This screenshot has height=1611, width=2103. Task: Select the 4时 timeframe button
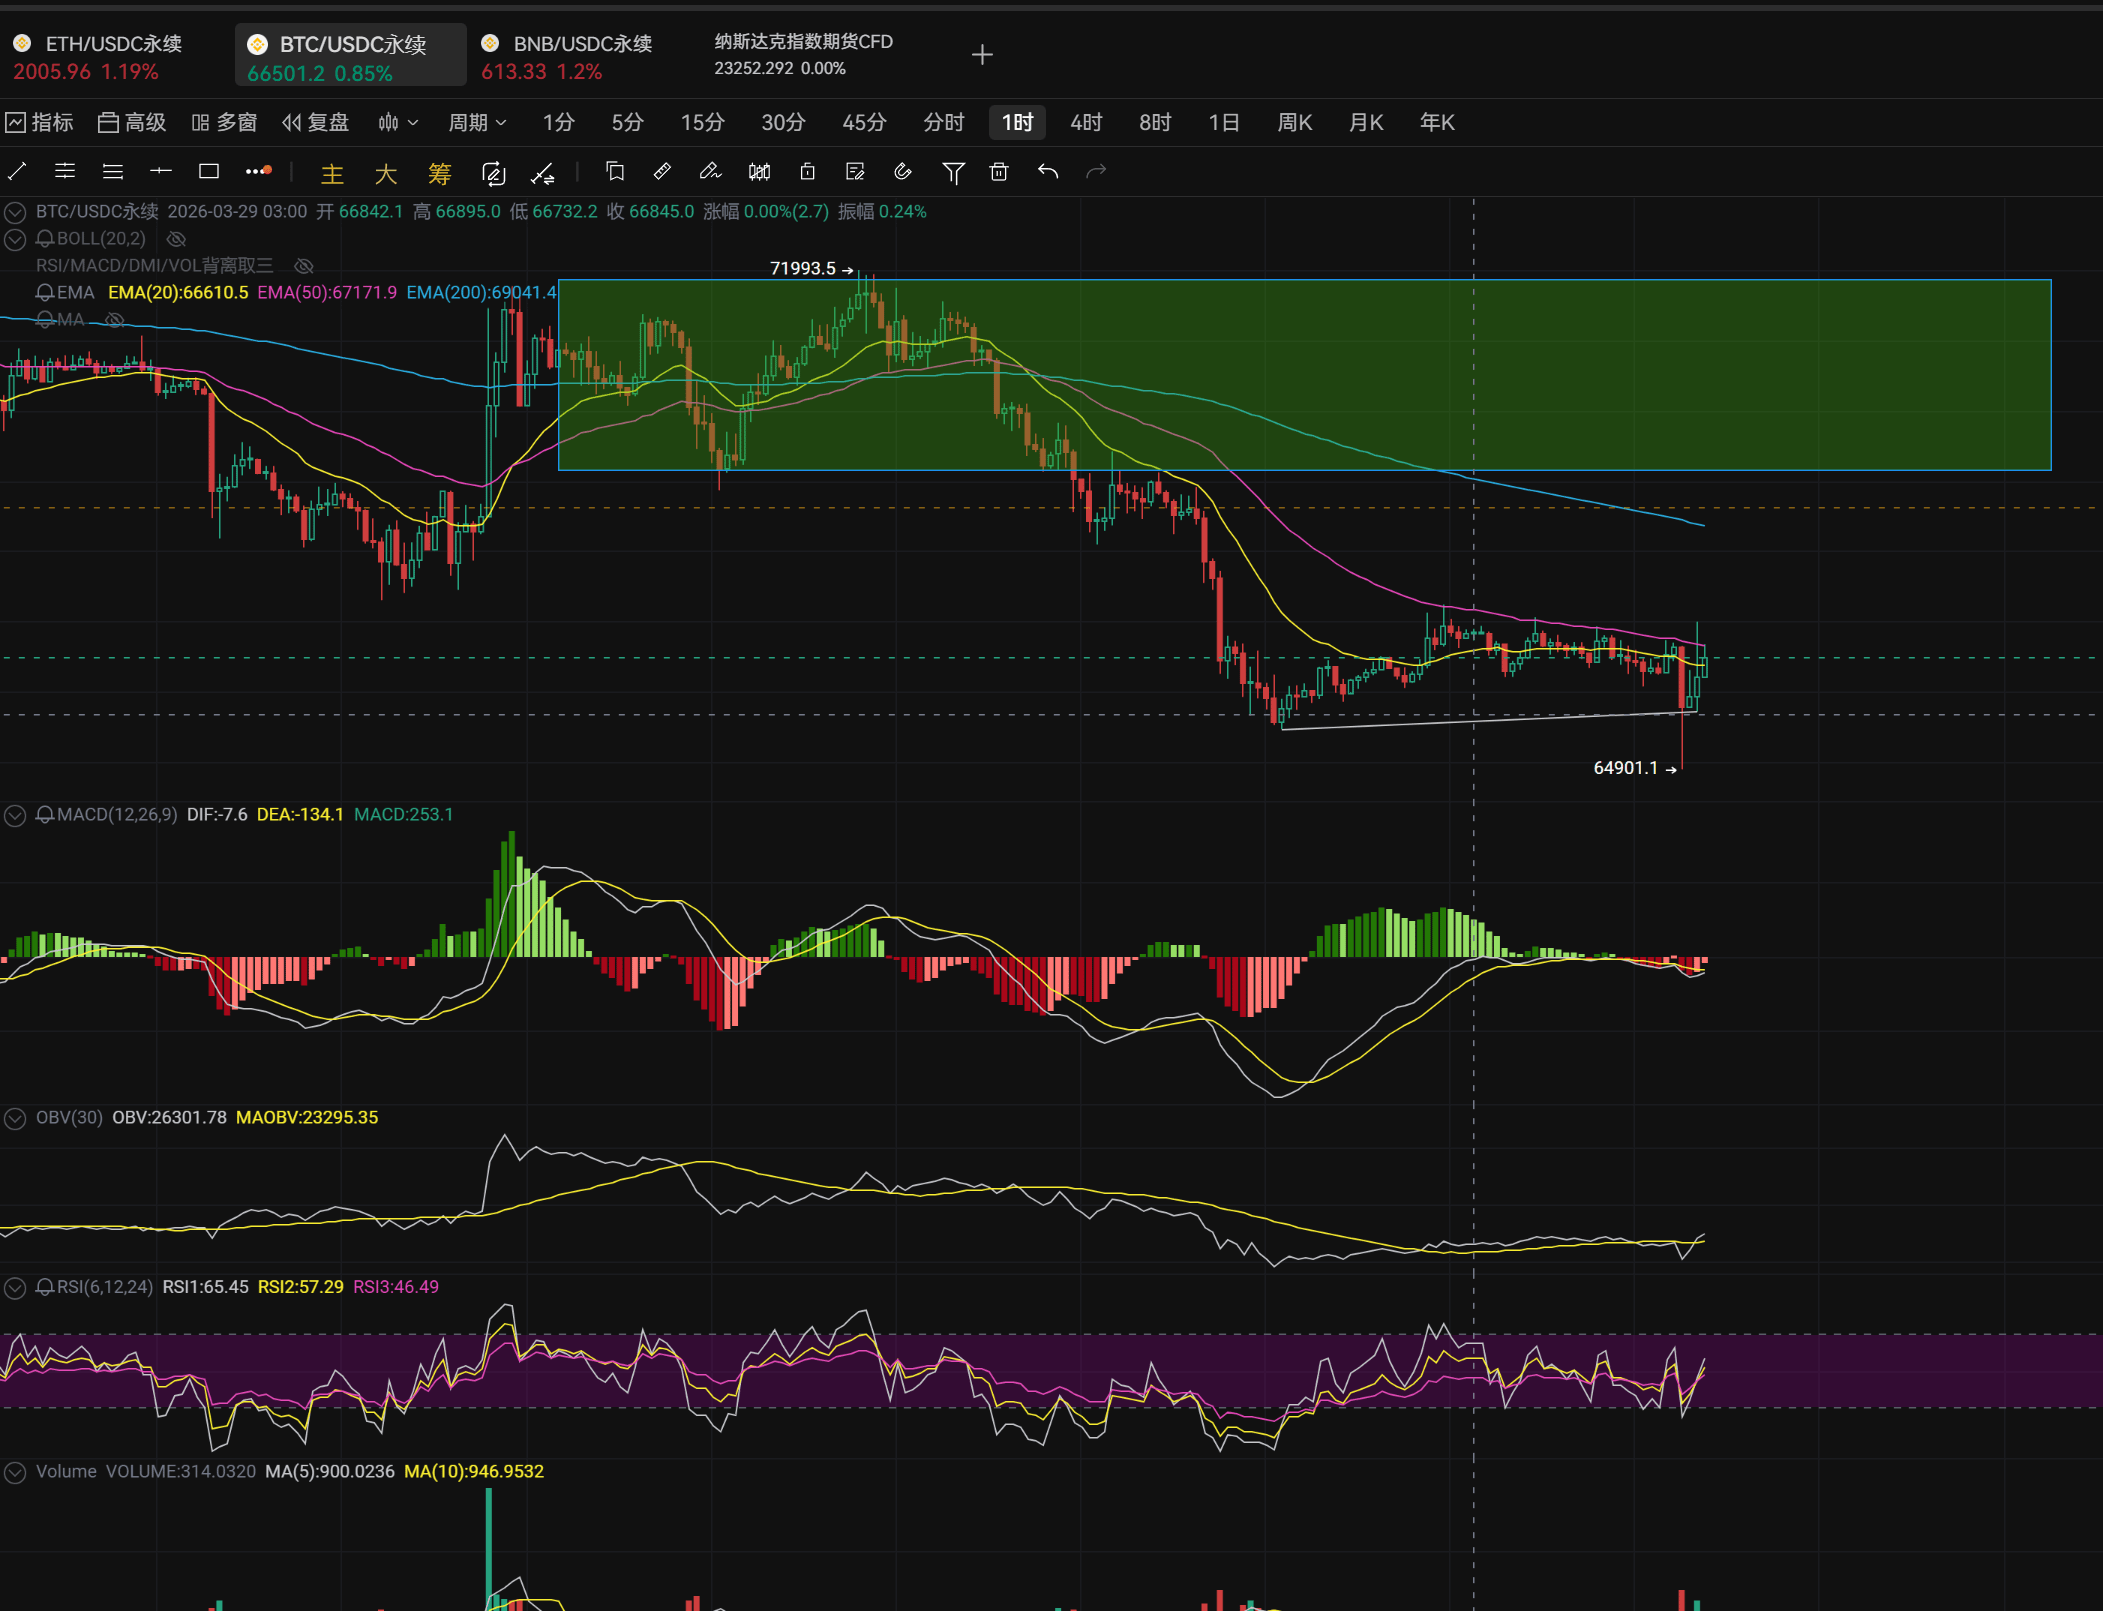[1085, 122]
